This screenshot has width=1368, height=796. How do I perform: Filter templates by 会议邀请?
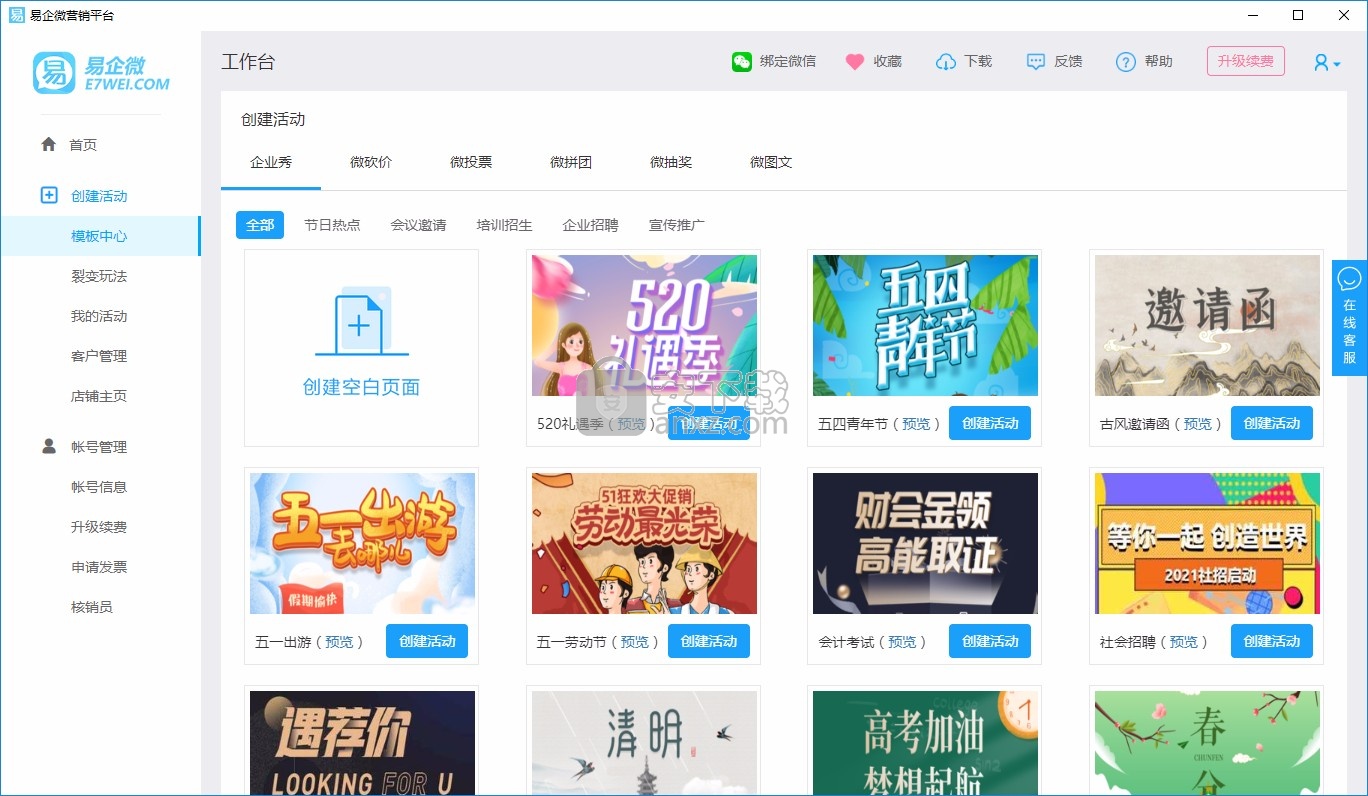[418, 225]
